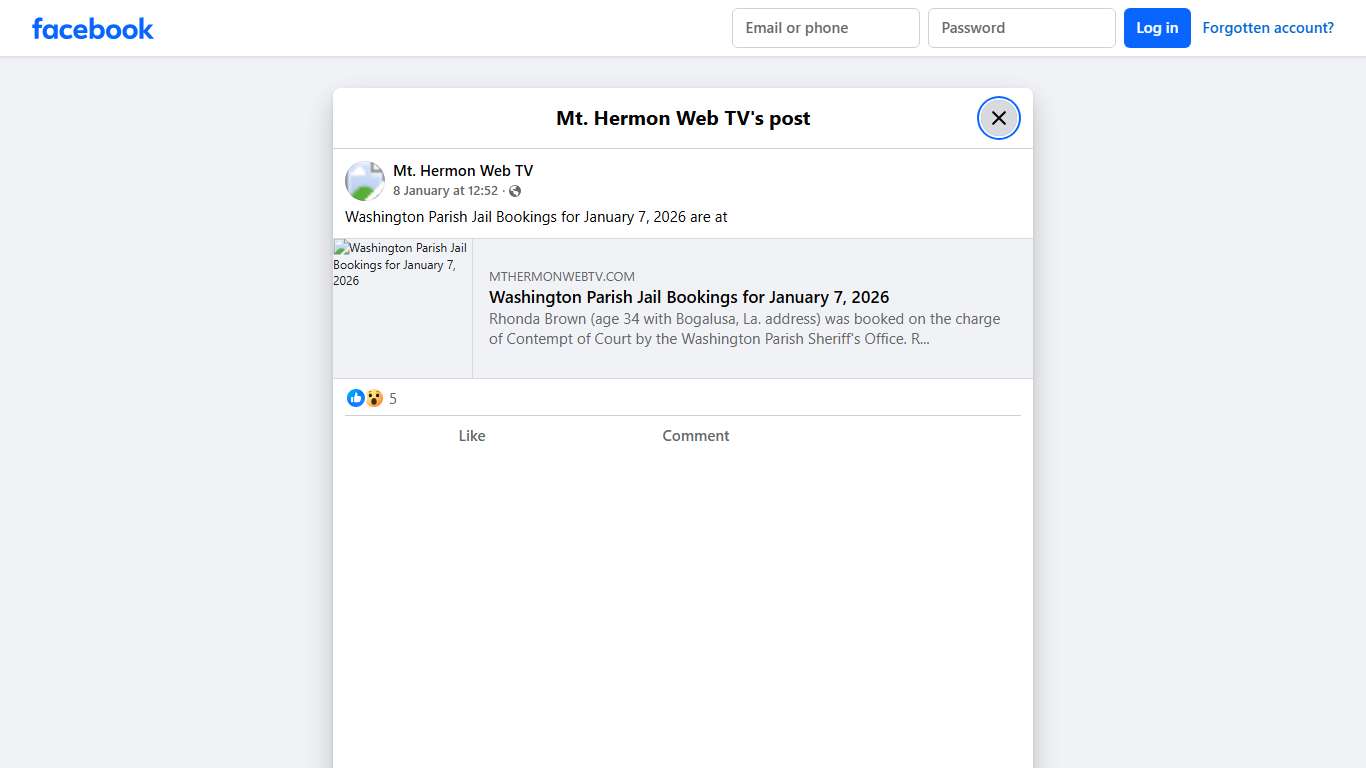1366x768 pixels.
Task: Focus the Email or phone field
Action: click(x=825, y=28)
